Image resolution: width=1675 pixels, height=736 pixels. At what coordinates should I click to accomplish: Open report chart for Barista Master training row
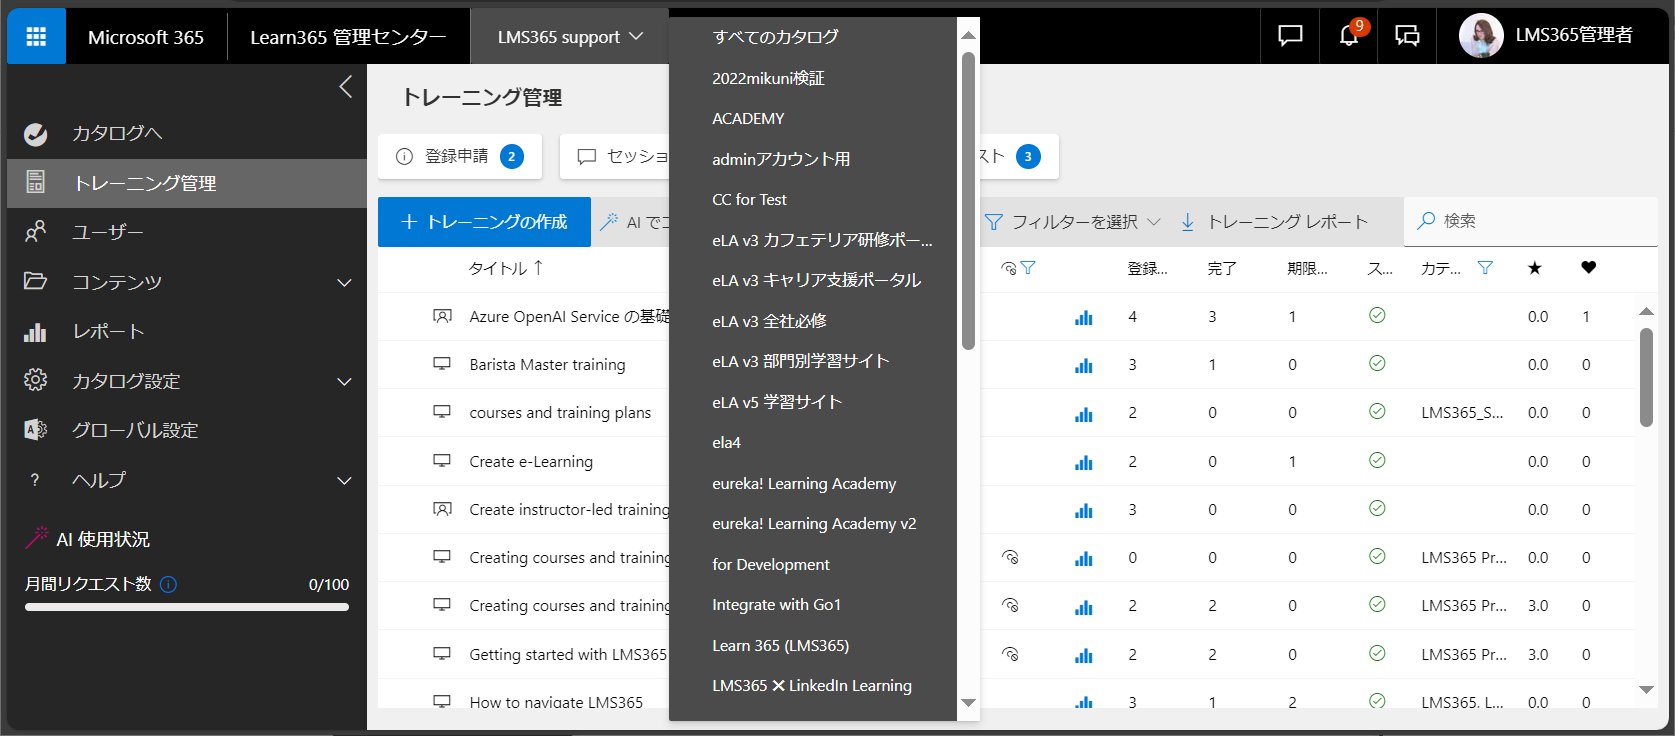(1083, 365)
